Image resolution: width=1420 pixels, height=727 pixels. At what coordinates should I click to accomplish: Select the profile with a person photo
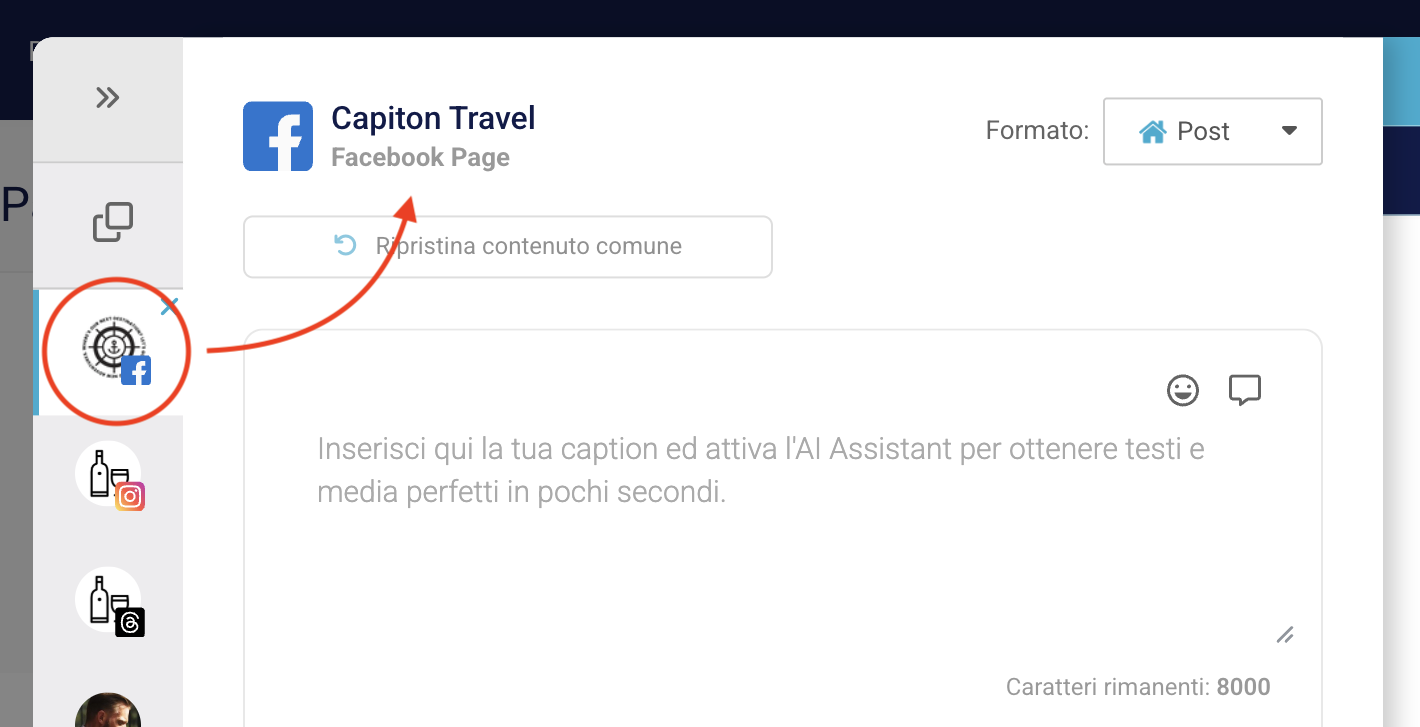coord(108,712)
